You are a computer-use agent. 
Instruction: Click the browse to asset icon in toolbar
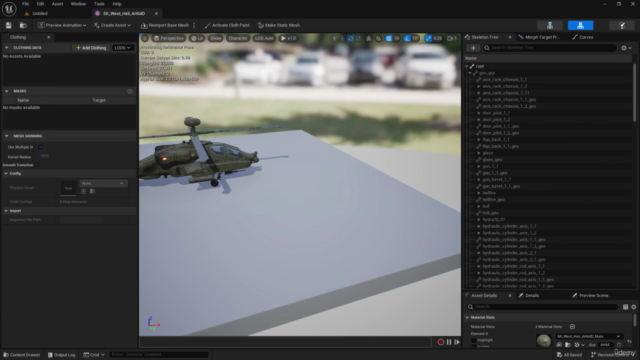coord(23,25)
